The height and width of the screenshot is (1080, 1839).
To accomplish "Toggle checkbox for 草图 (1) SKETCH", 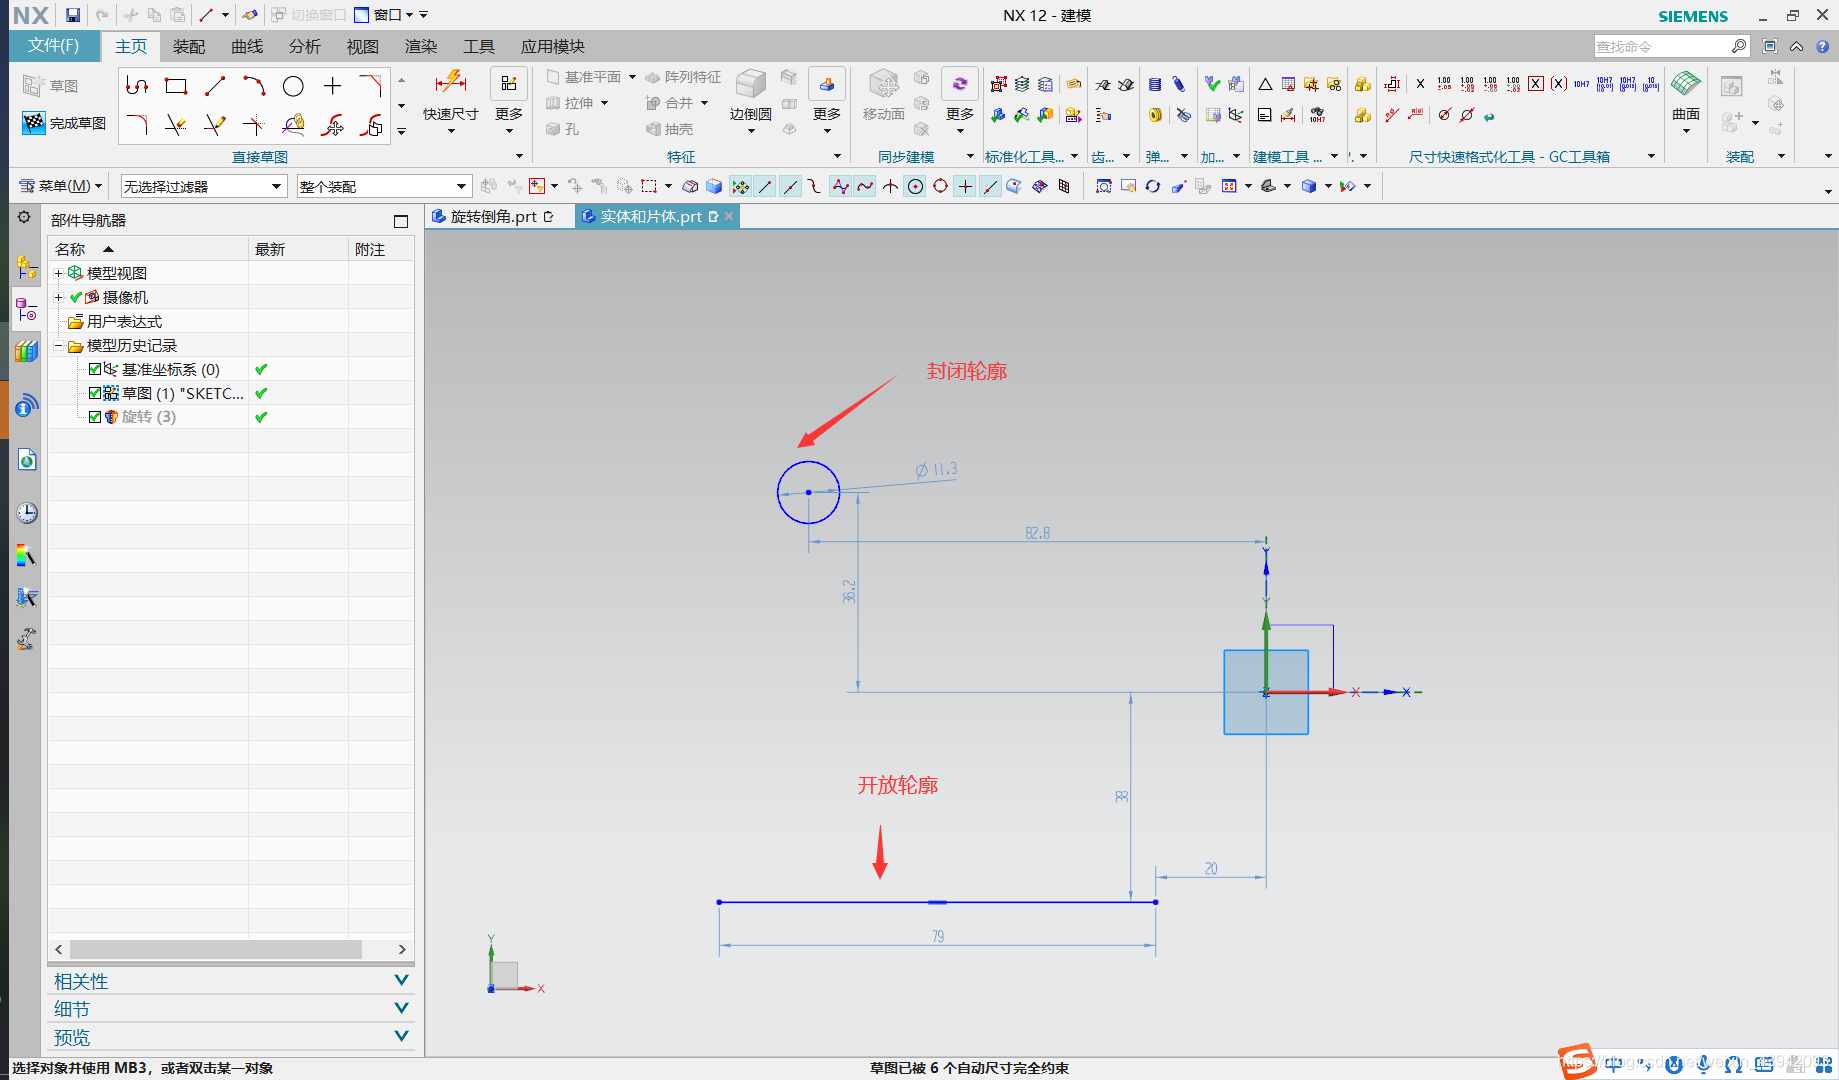I will [95, 393].
